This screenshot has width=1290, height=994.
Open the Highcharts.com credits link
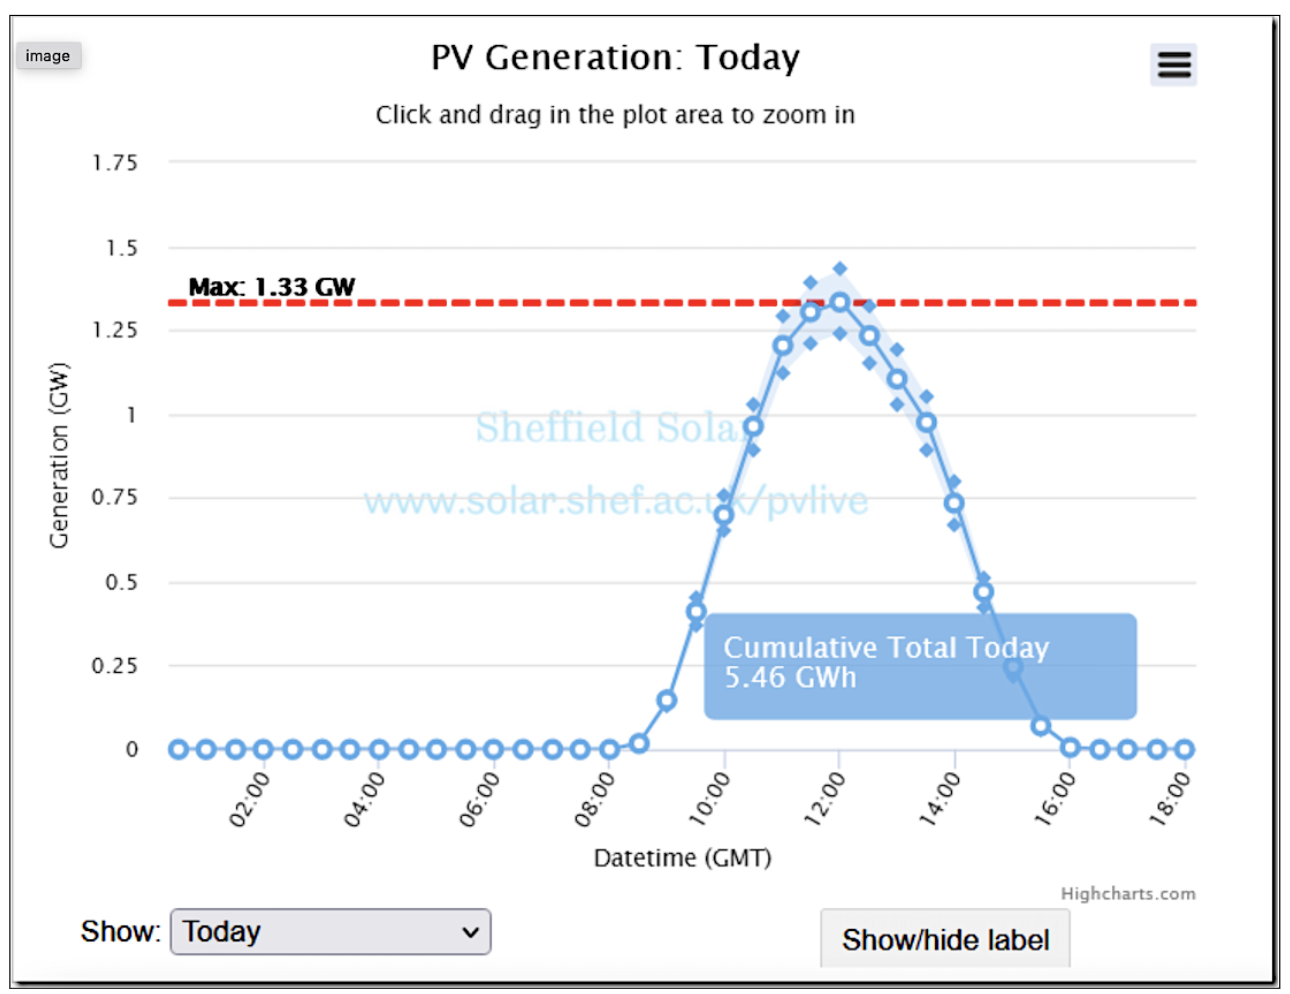tap(1128, 893)
